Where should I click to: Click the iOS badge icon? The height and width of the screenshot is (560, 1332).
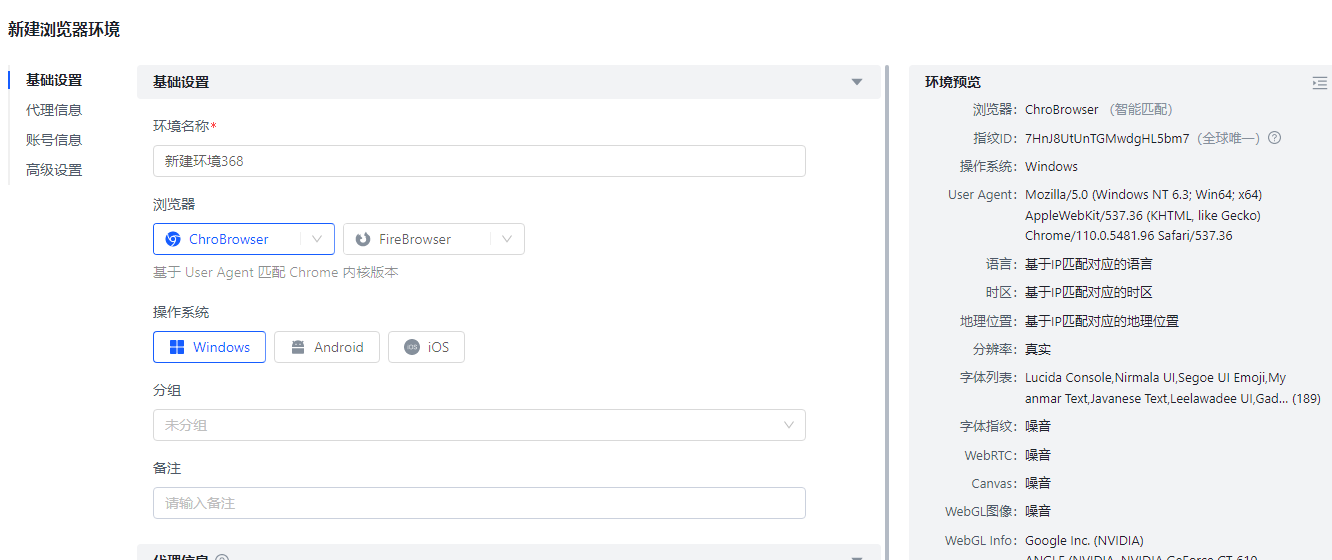click(x=412, y=347)
